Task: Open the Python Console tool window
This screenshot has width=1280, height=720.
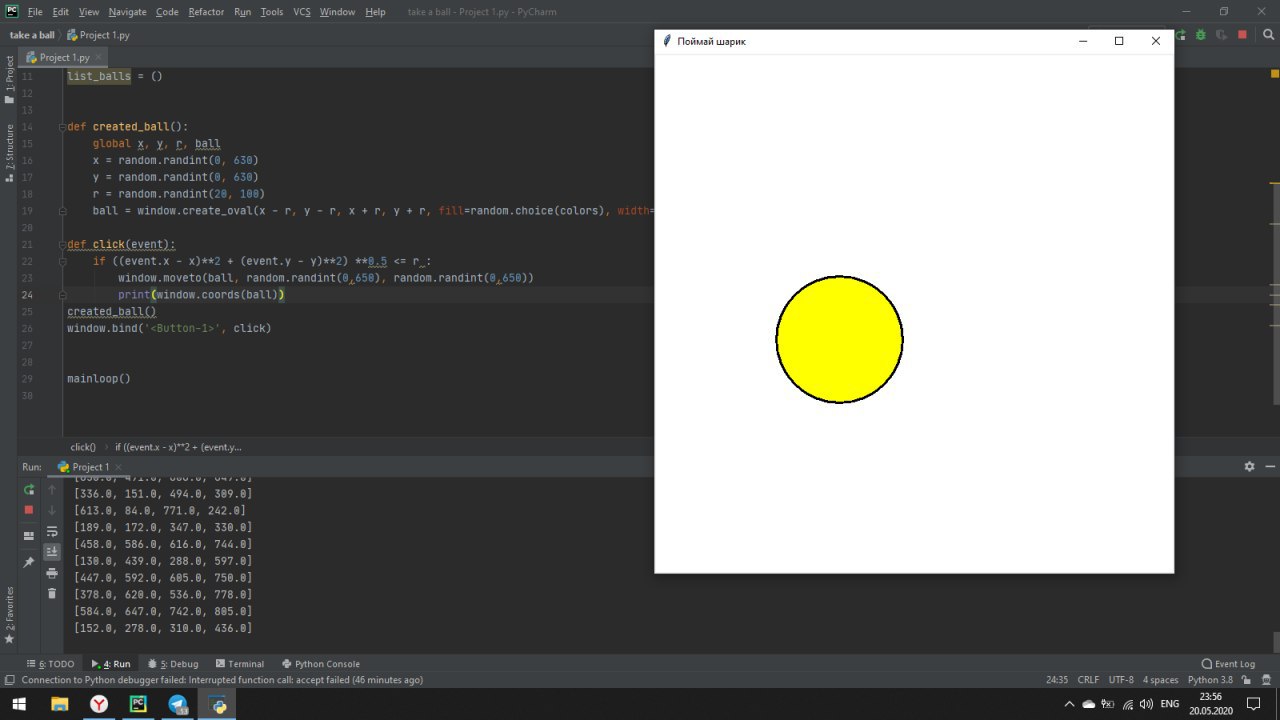Action: point(321,664)
